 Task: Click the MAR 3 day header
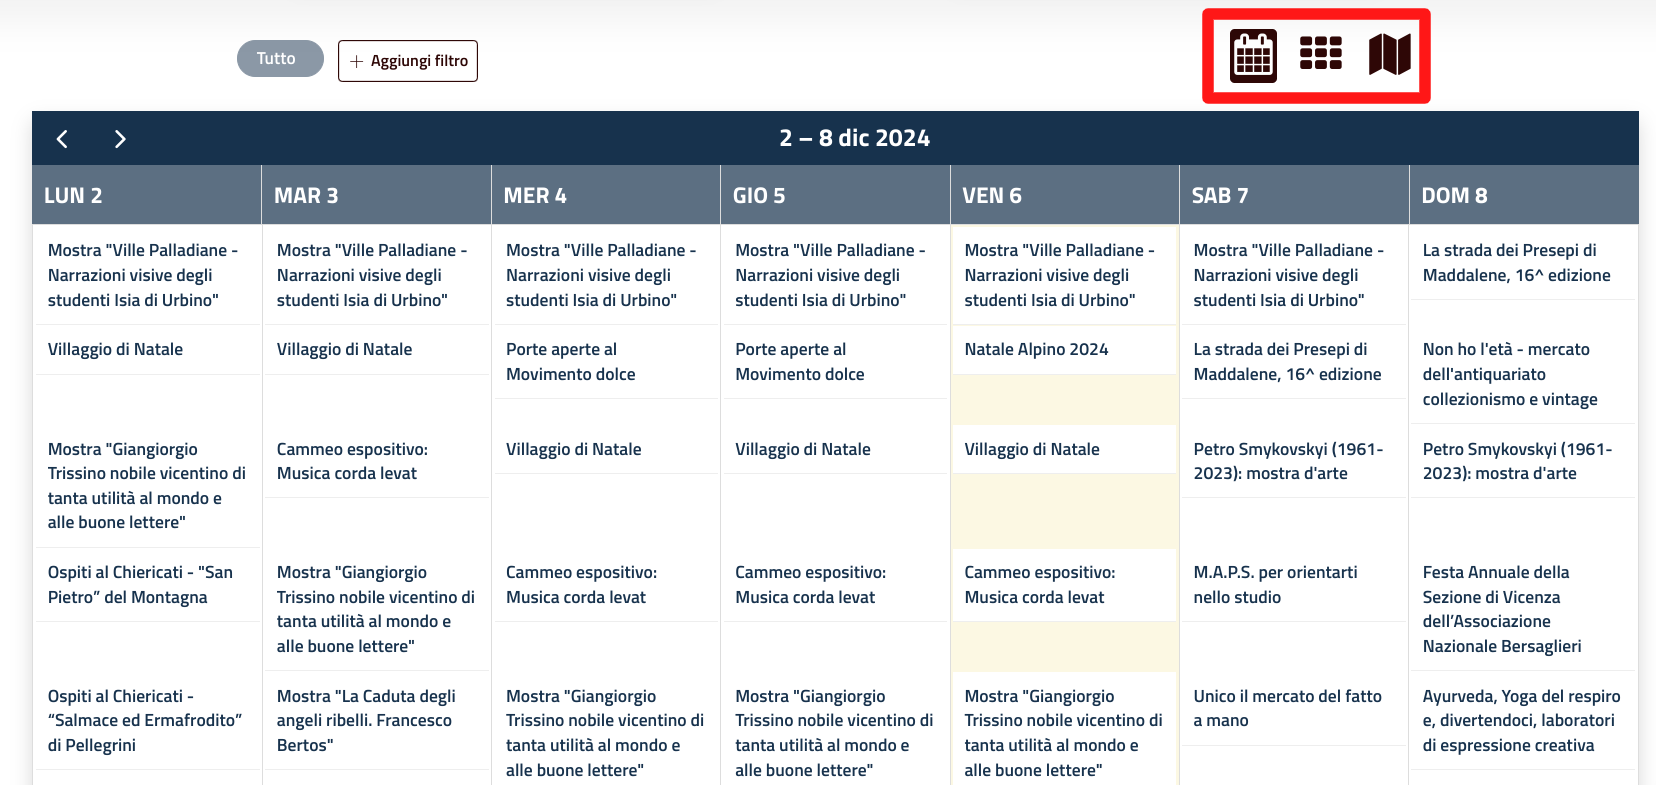click(x=376, y=195)
